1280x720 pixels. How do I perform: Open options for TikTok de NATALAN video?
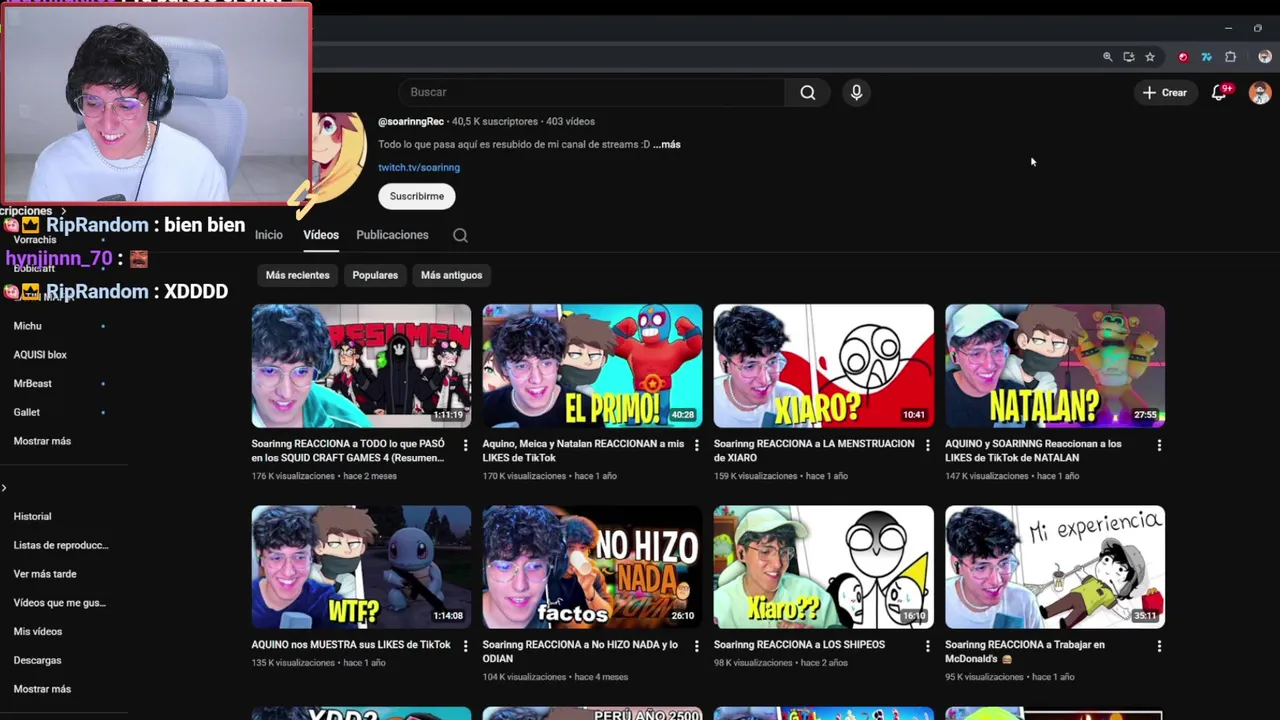1159,445
